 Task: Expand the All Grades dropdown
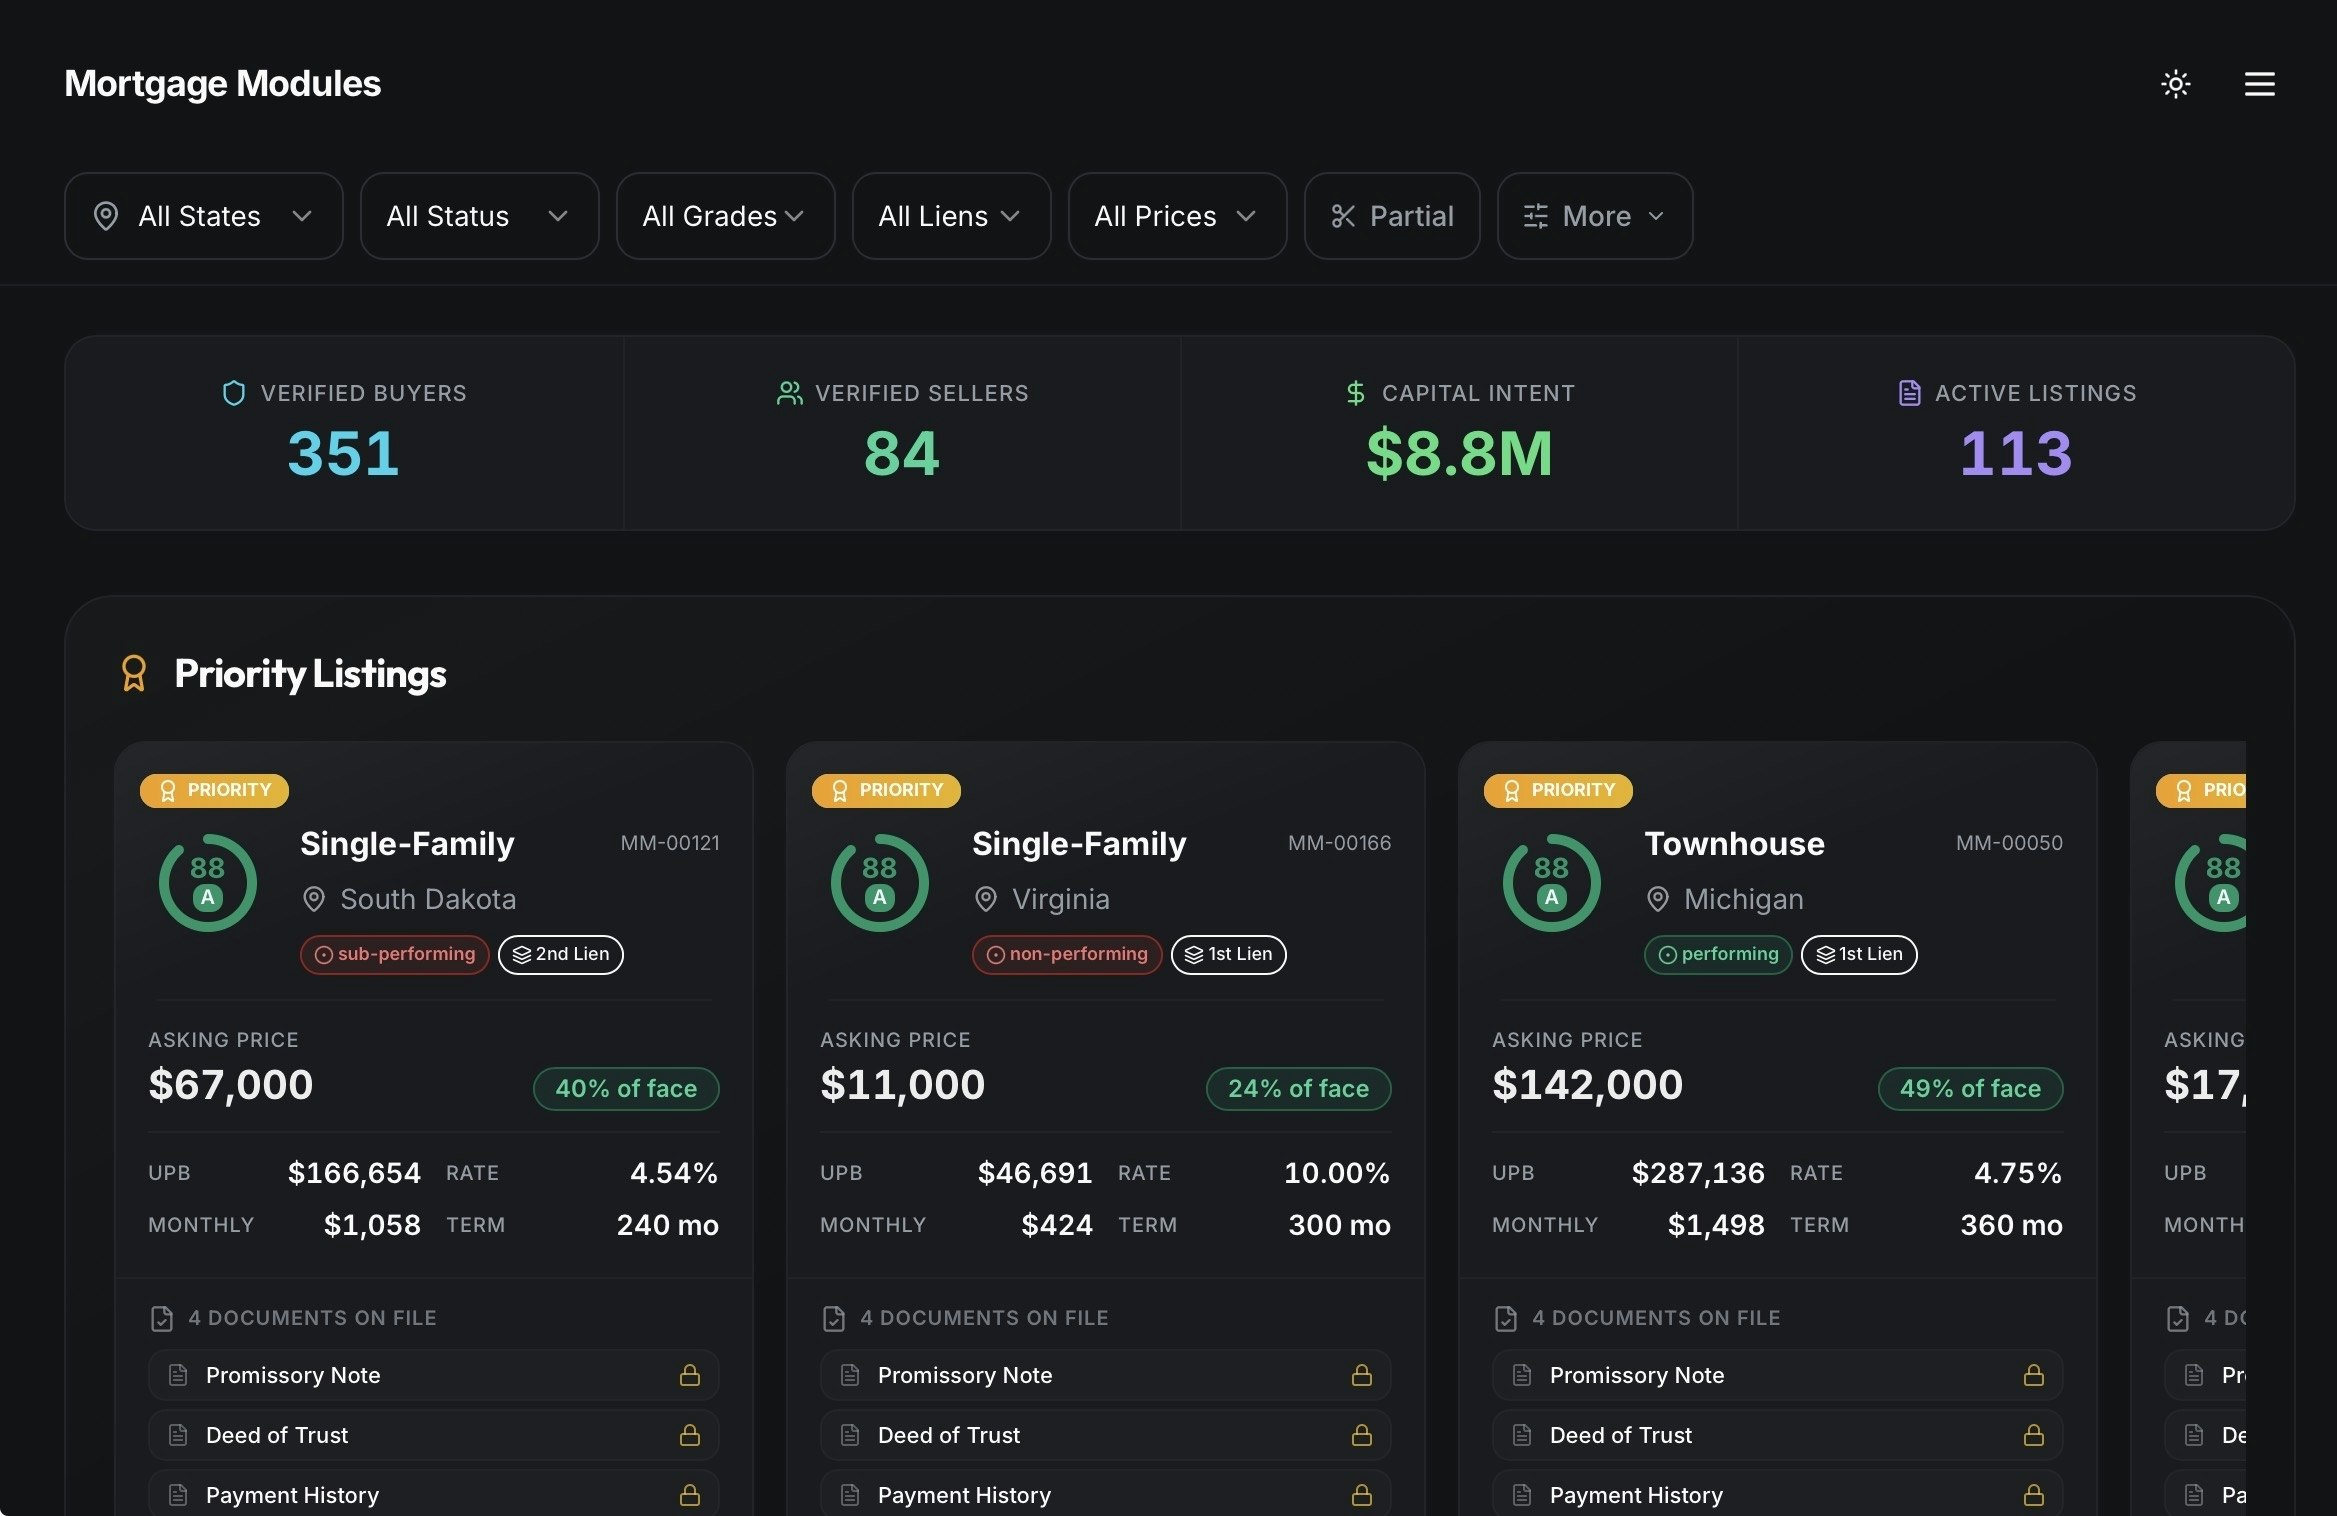click(724, 216)
